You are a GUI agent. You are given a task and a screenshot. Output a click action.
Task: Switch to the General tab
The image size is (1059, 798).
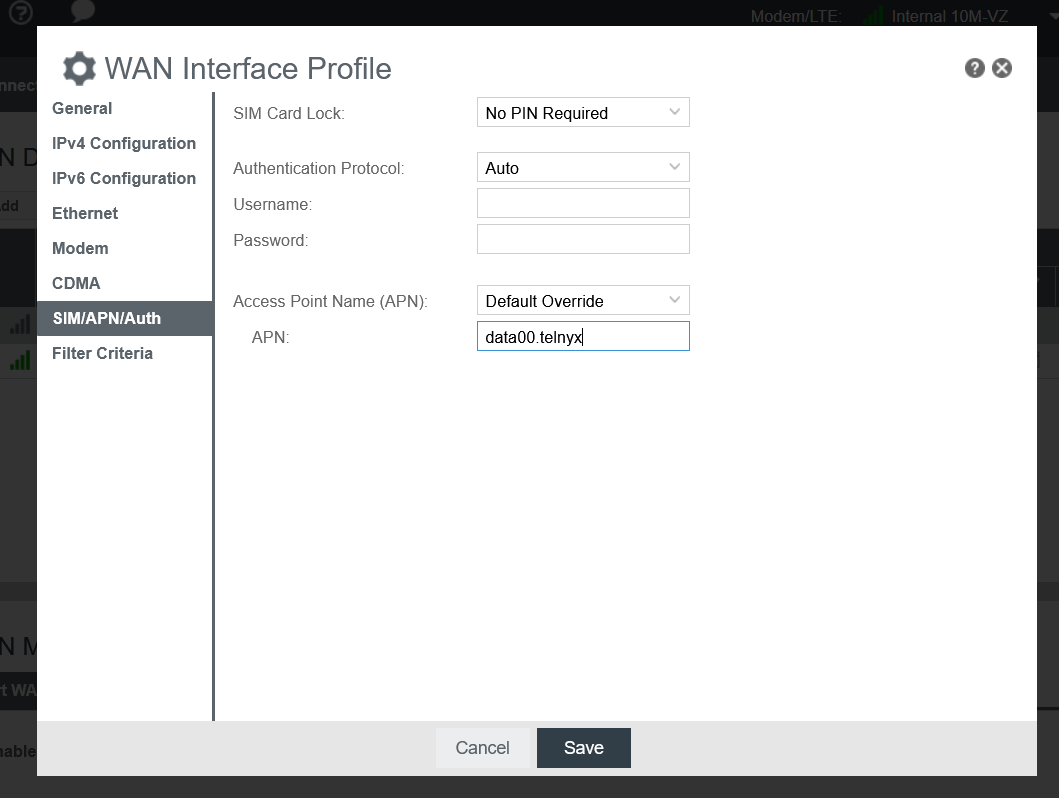[82, 108]
